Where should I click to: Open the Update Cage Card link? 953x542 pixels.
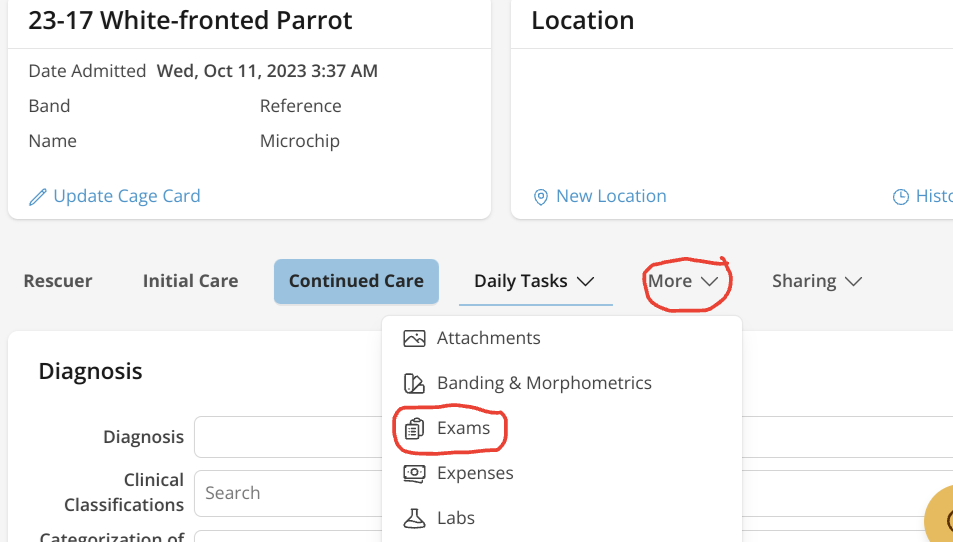126,196
